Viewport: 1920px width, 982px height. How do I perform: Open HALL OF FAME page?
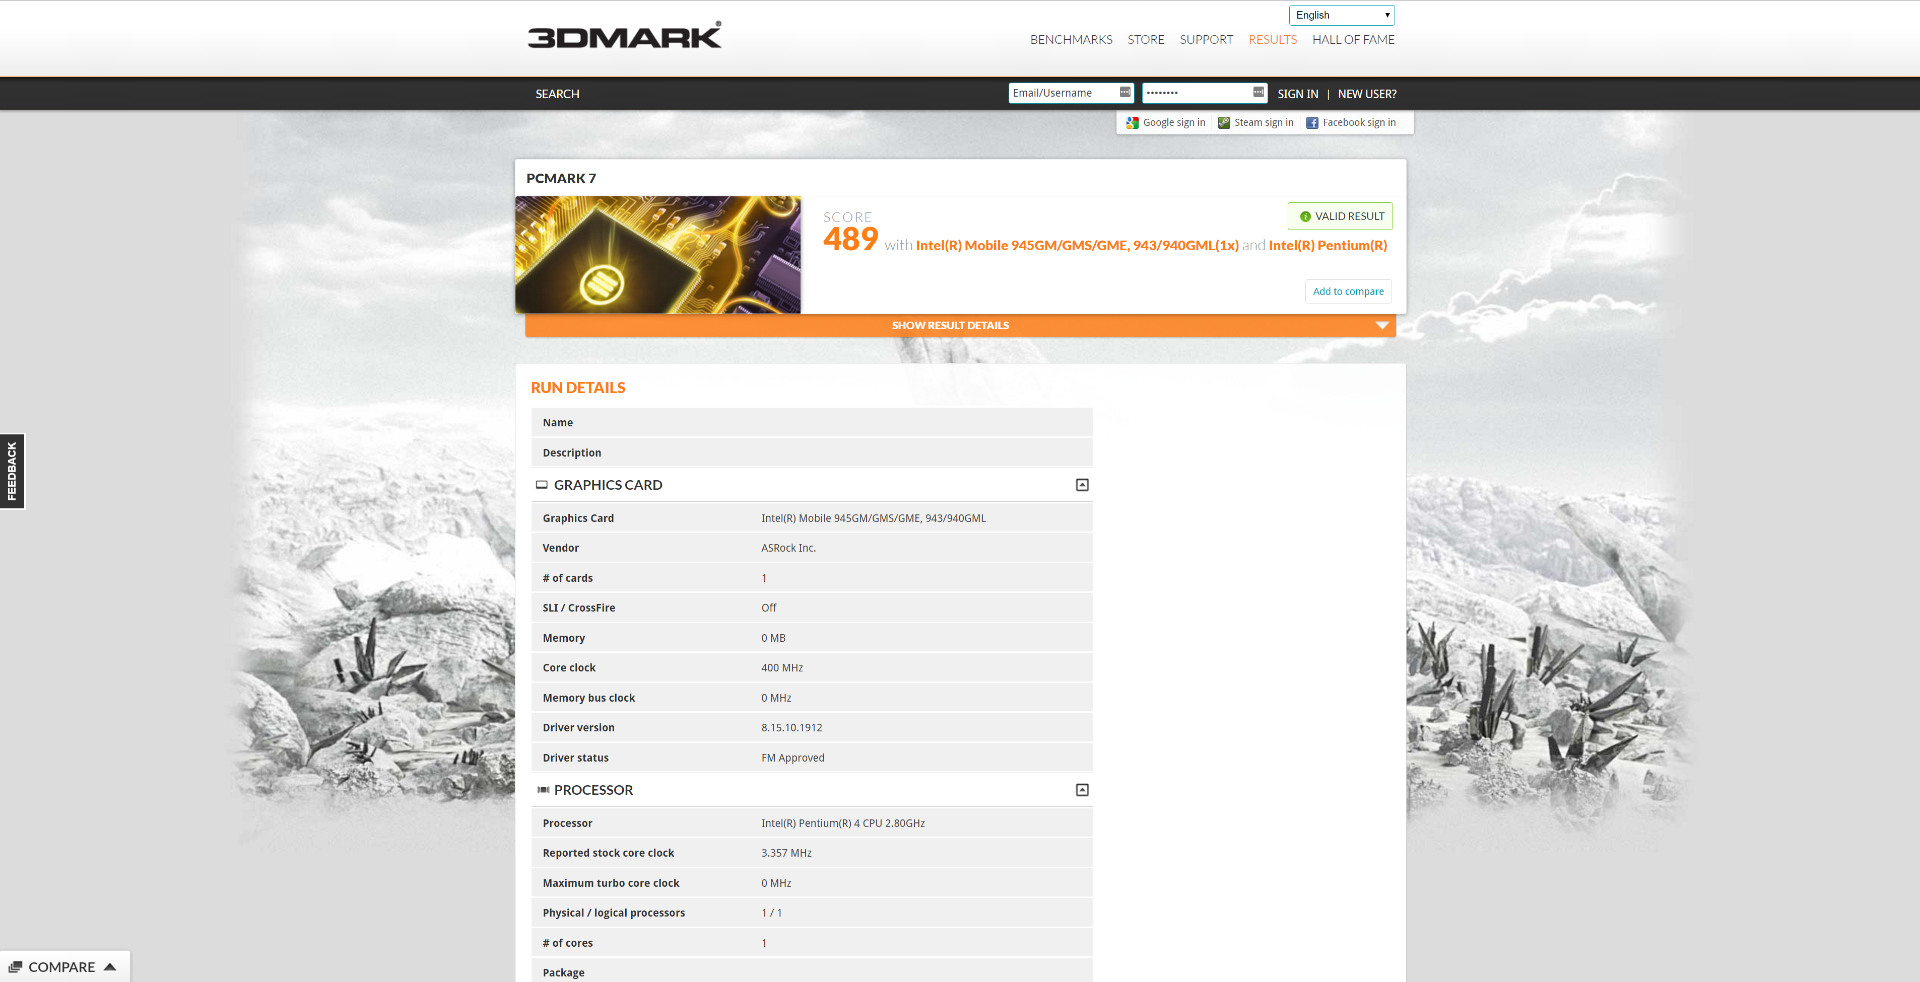pyautogui.click(x=1353, y=40)
